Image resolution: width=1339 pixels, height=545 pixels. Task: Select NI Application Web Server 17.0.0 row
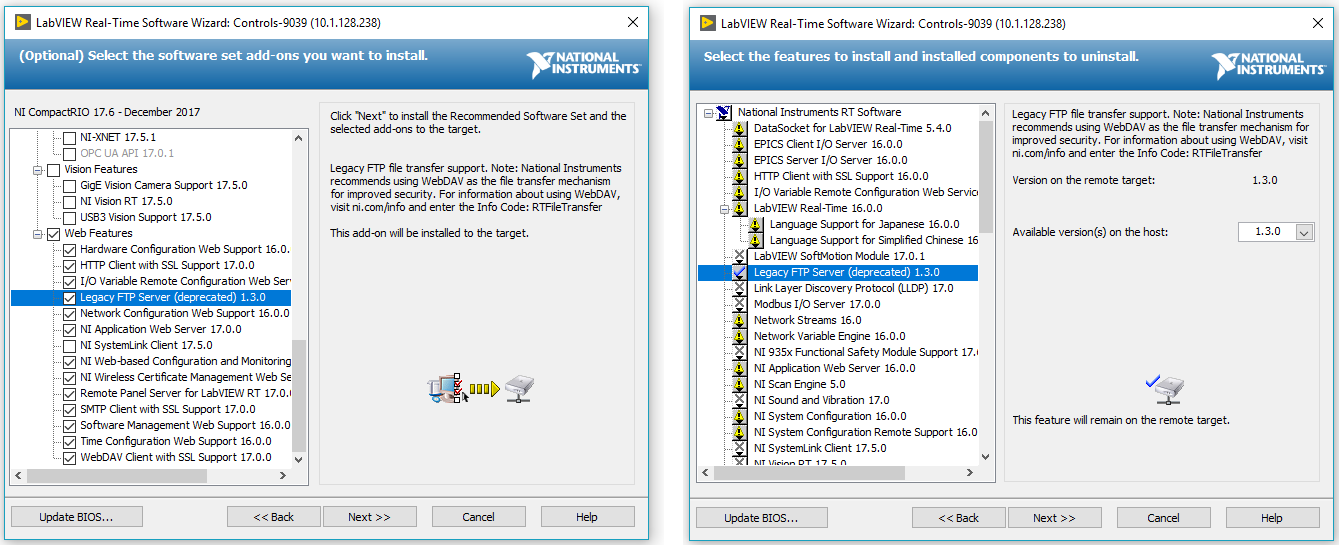(160, 329)
